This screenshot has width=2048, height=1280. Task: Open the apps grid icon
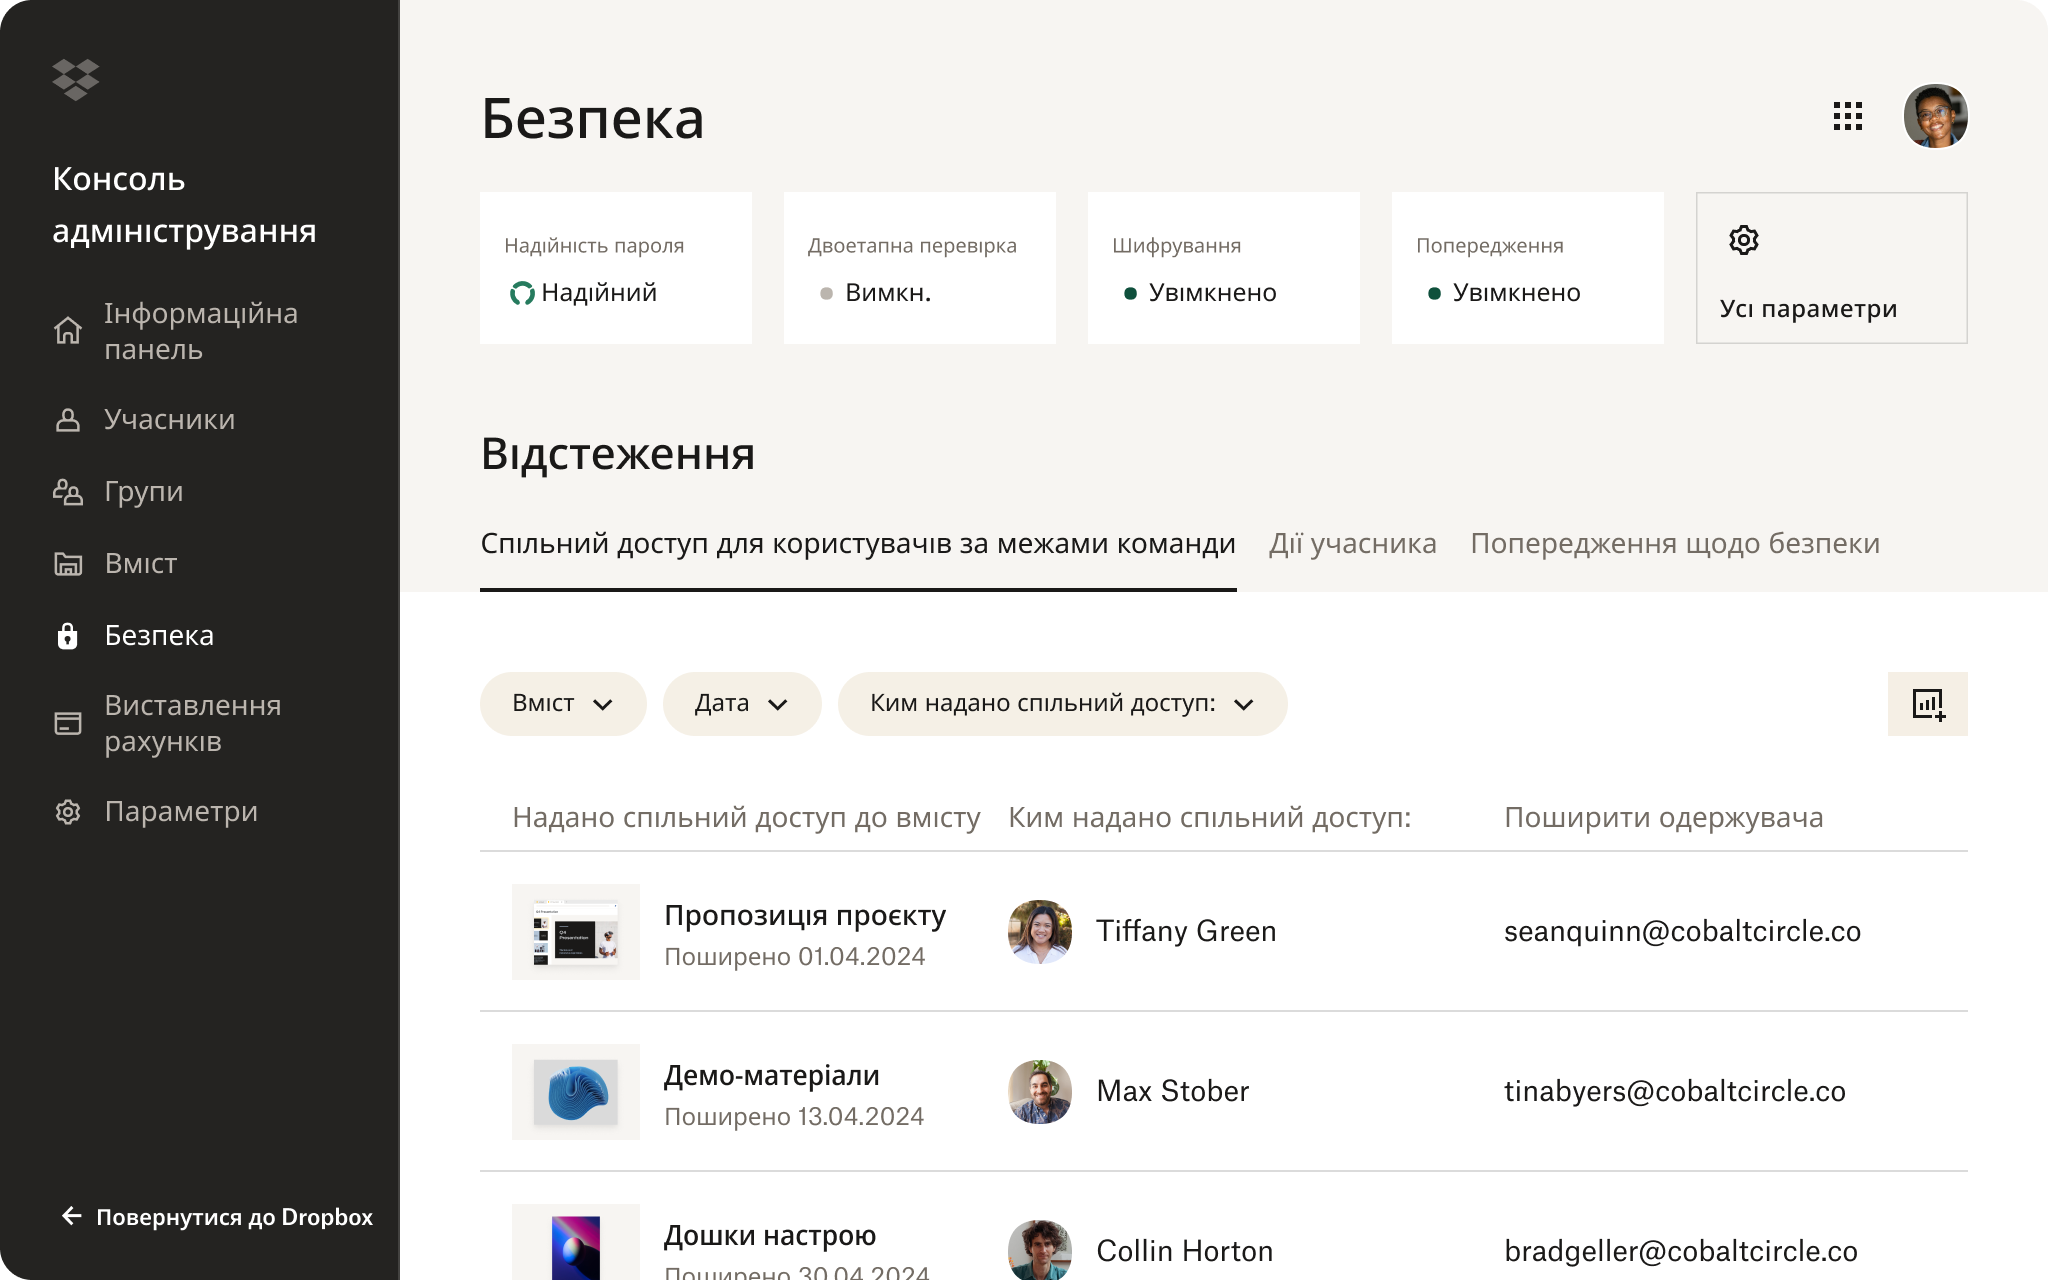(x=1847, y=116)
